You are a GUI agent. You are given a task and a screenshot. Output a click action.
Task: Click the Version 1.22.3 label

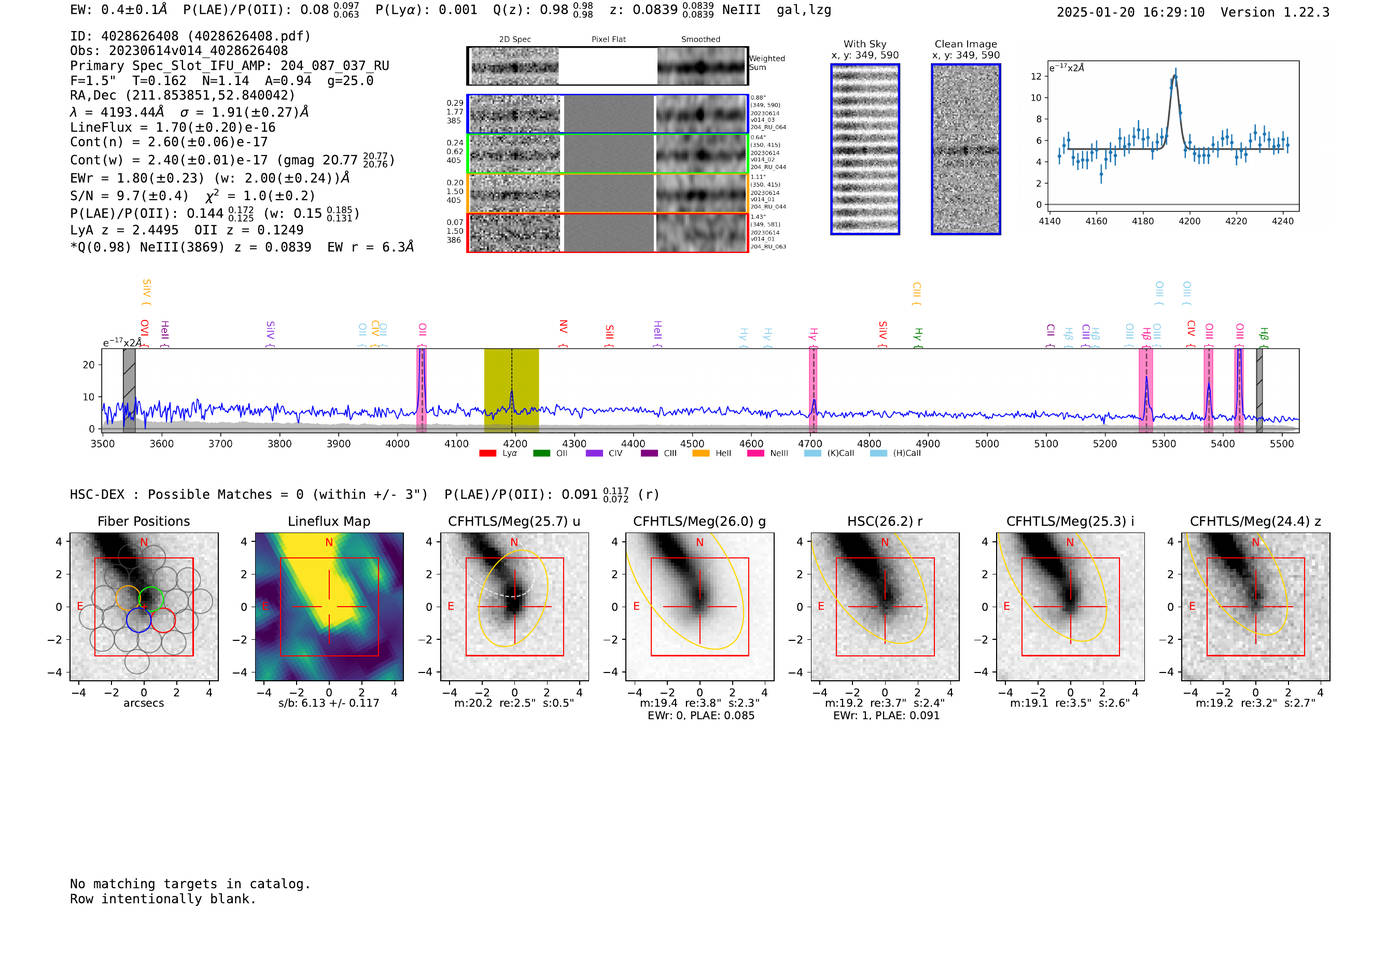1275,12
